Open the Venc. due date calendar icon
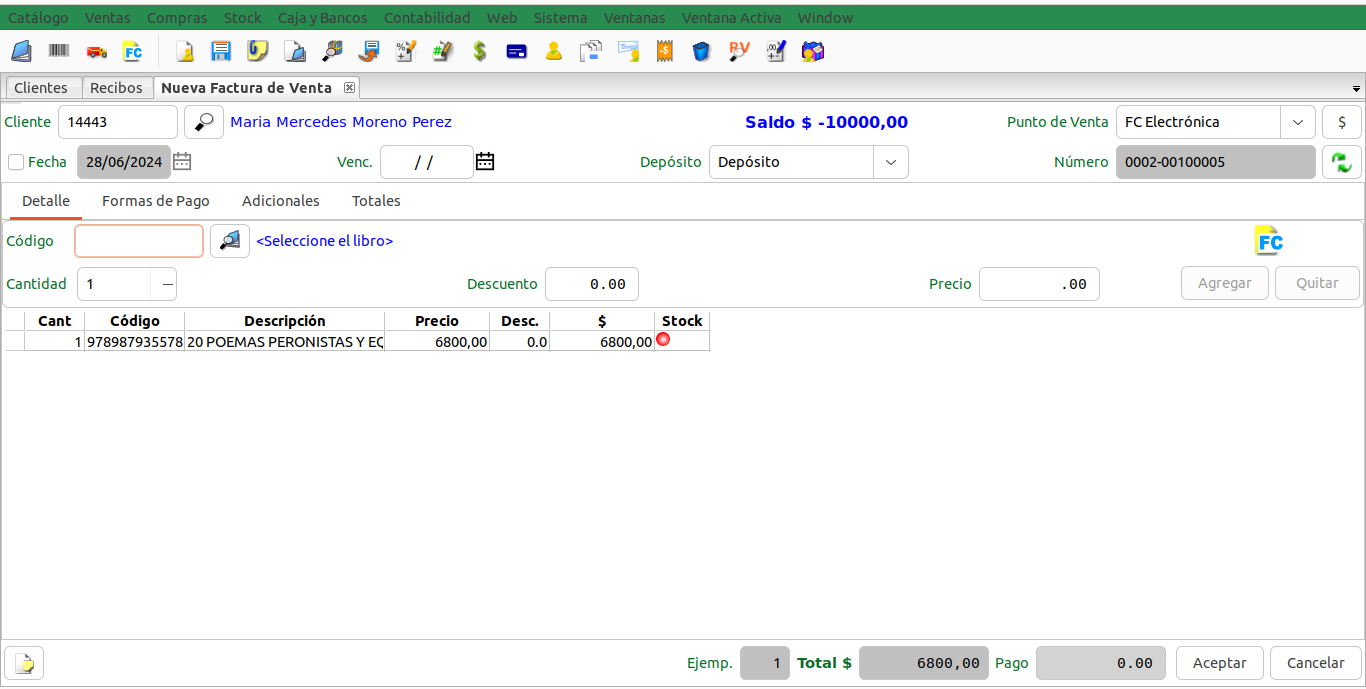The width and height of the screenshot is (1366, 689). 485,161
